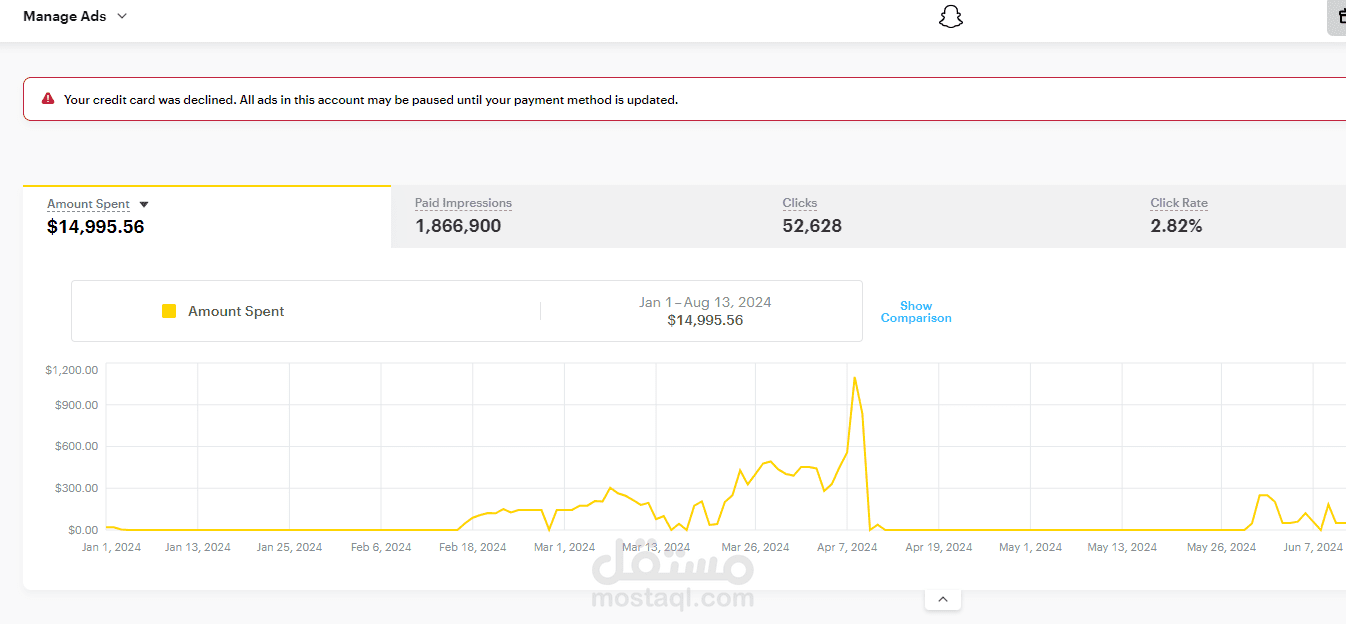Click the Mar 1, 2024 axis label
The width and height of the screenshot is (1346, 624).
[565, 547]
